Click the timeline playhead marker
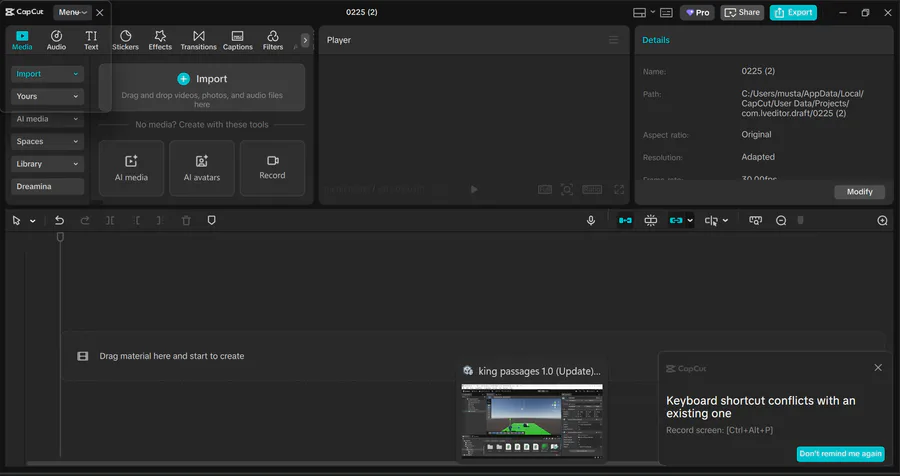This screenshot has width=900, height=476. click(x=60, y=237)
